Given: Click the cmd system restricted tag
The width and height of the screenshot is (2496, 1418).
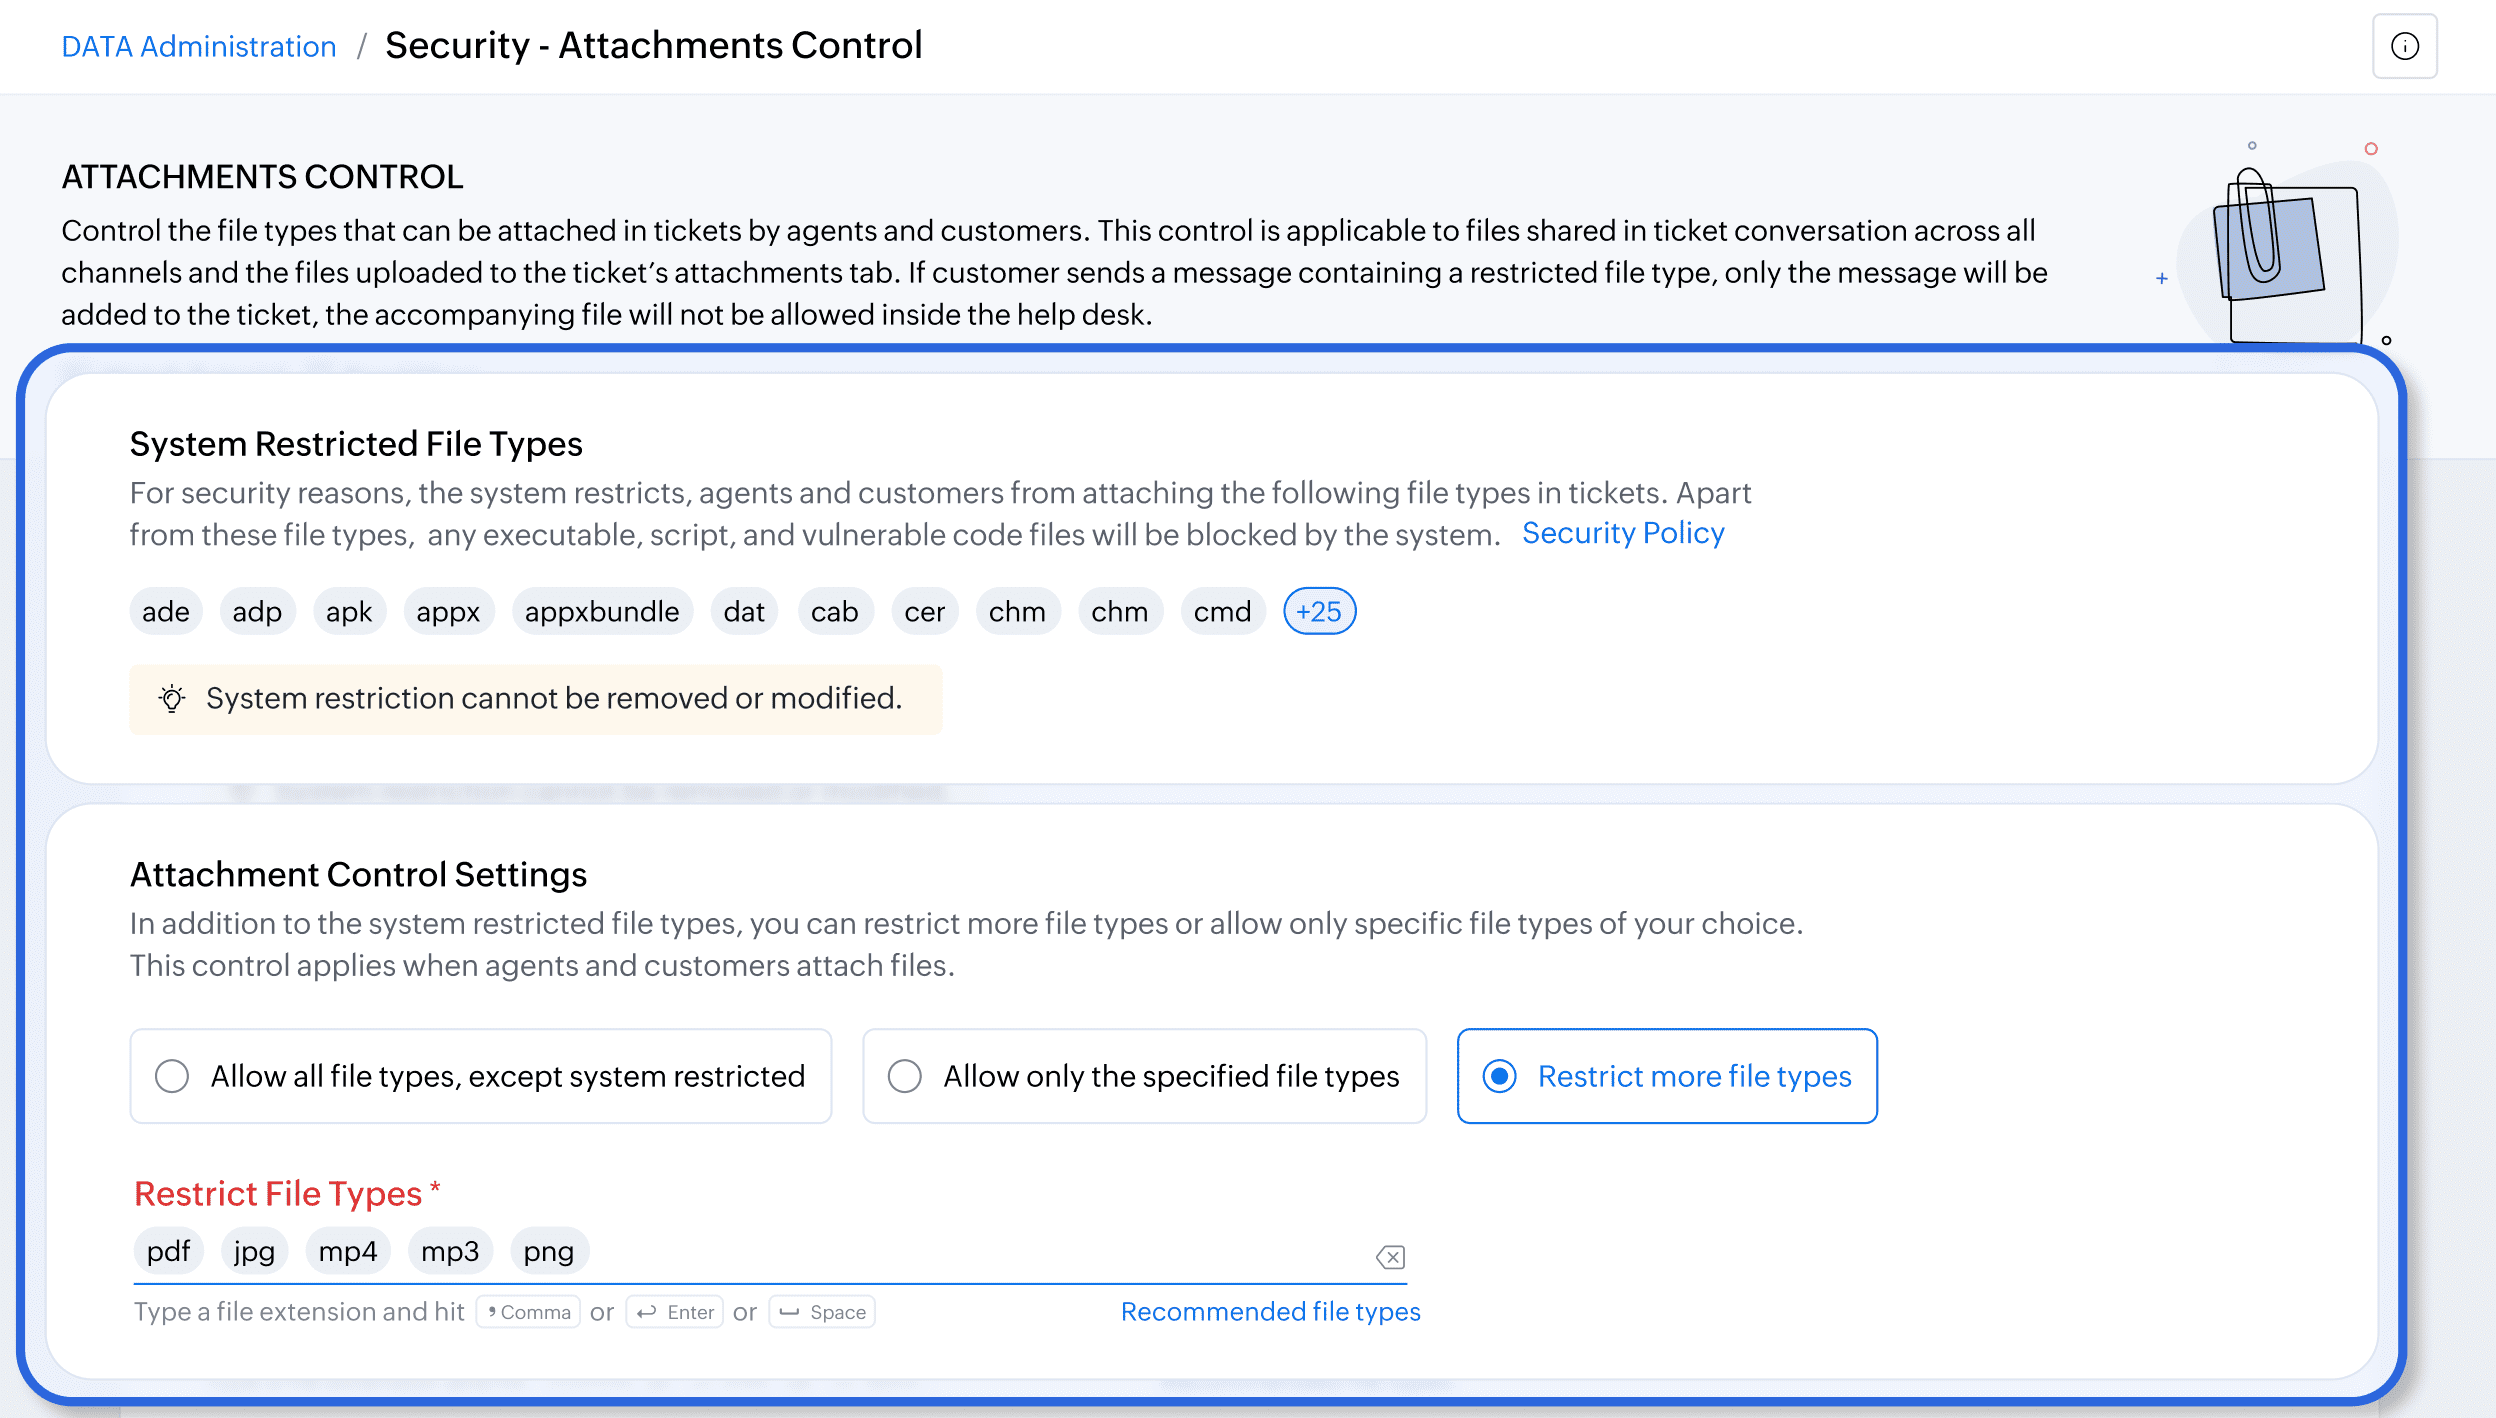Looking at the screenshot, I should [1222, 612].
